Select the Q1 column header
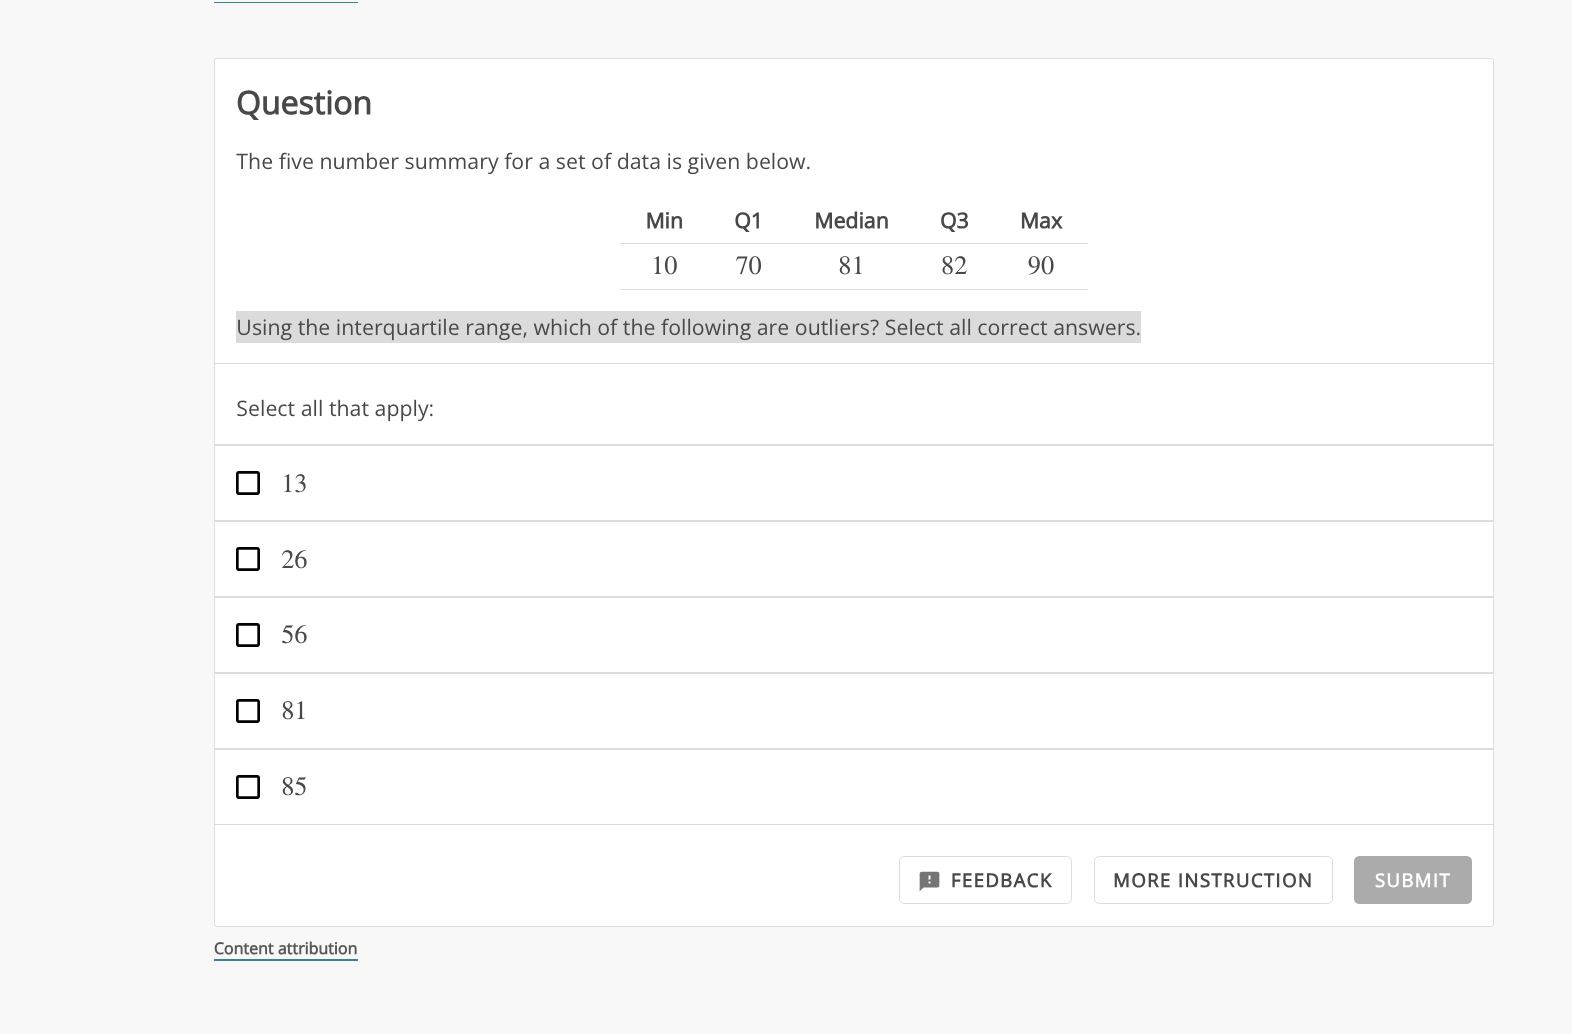1572x1034 pixels. (748, 221)
